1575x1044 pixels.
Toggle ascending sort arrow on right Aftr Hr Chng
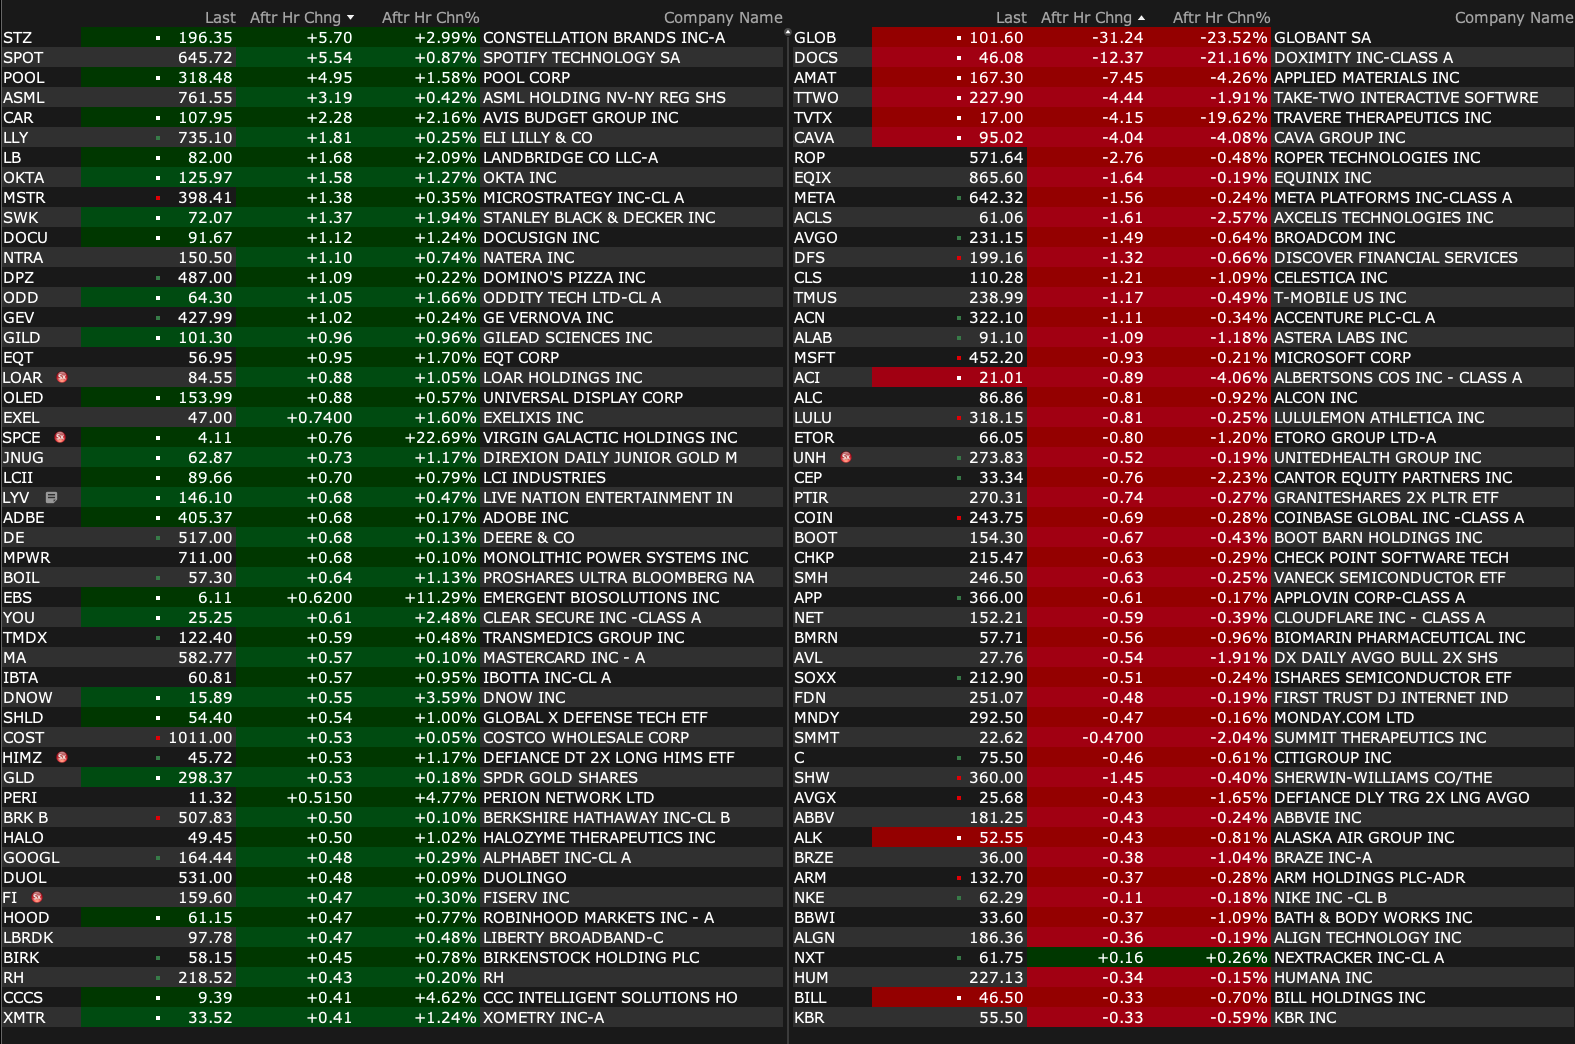(1142, 18)
